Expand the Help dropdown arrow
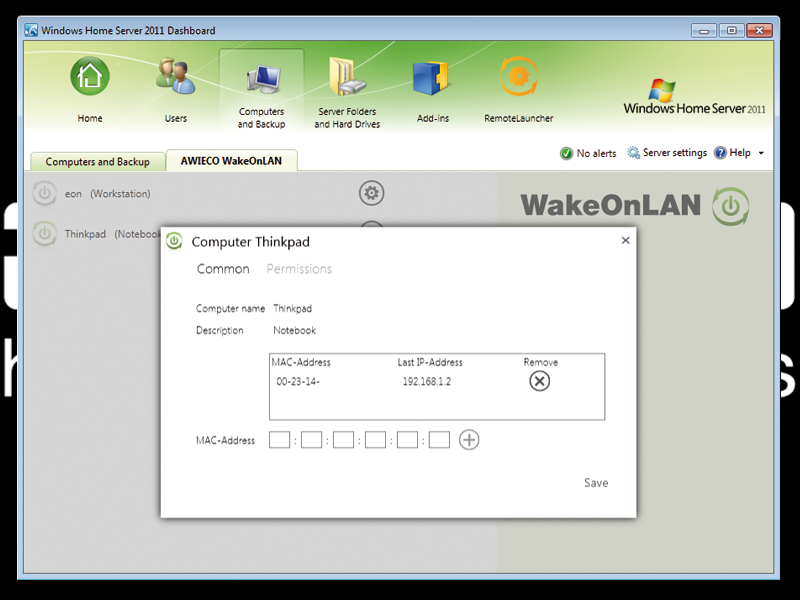The width and height of the screenshot is (800, 600). pos(761,153)
